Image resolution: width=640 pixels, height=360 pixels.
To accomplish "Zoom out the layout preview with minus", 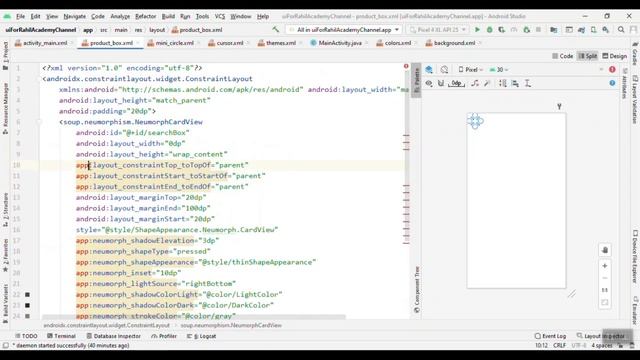I will tap(605, 278).
